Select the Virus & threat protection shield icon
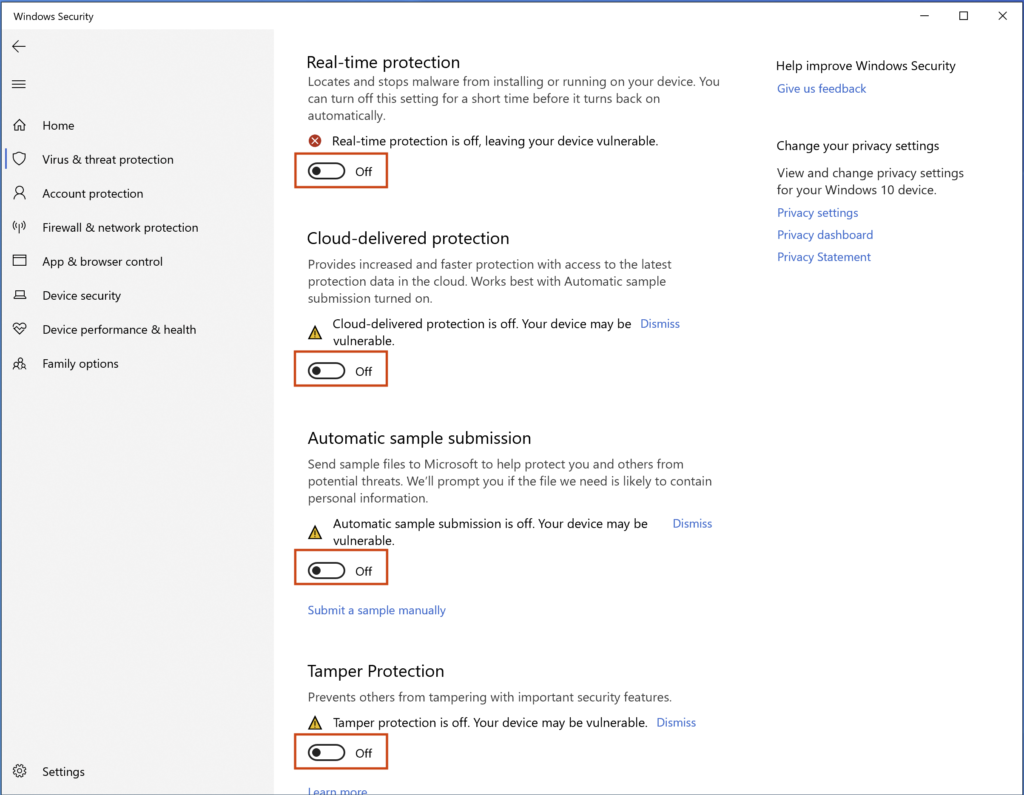The image size is (1024, 795). (x=19, y=160)
